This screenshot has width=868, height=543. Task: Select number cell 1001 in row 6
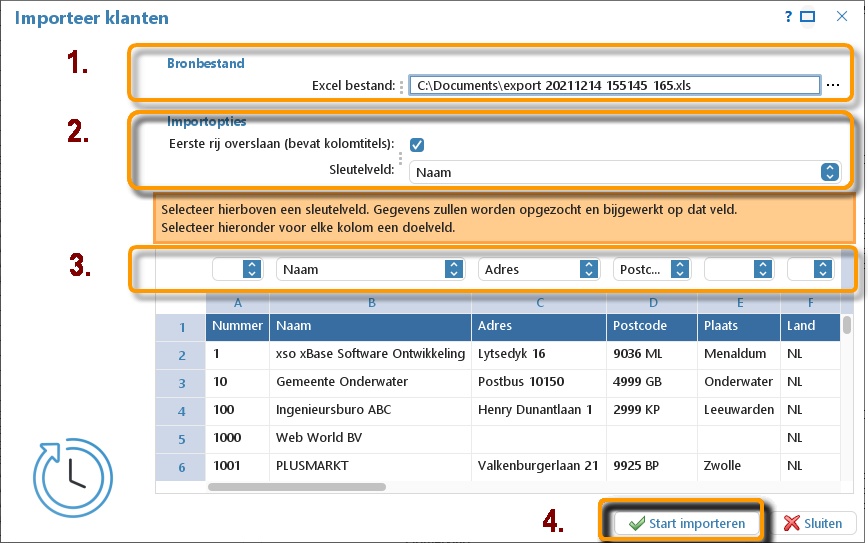pyautogui.click(x=237, y=466)
